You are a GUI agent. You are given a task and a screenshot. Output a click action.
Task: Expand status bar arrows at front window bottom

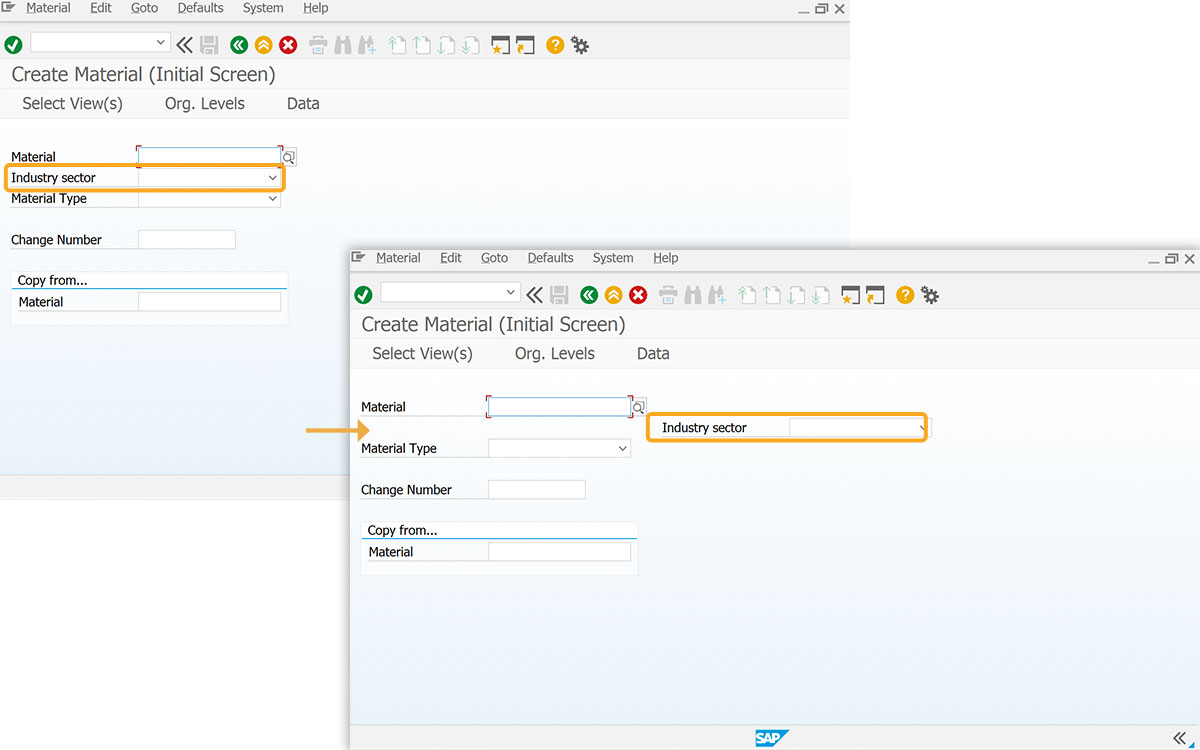1179,738
